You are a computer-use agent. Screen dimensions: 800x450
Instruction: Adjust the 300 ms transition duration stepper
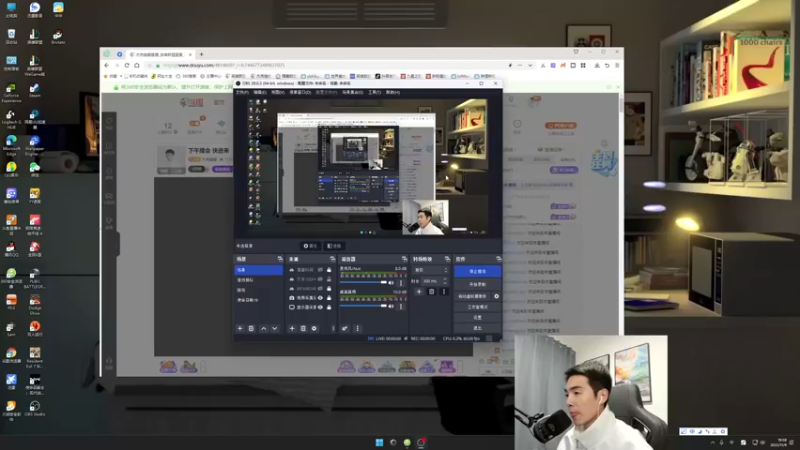tap(444, 281)
